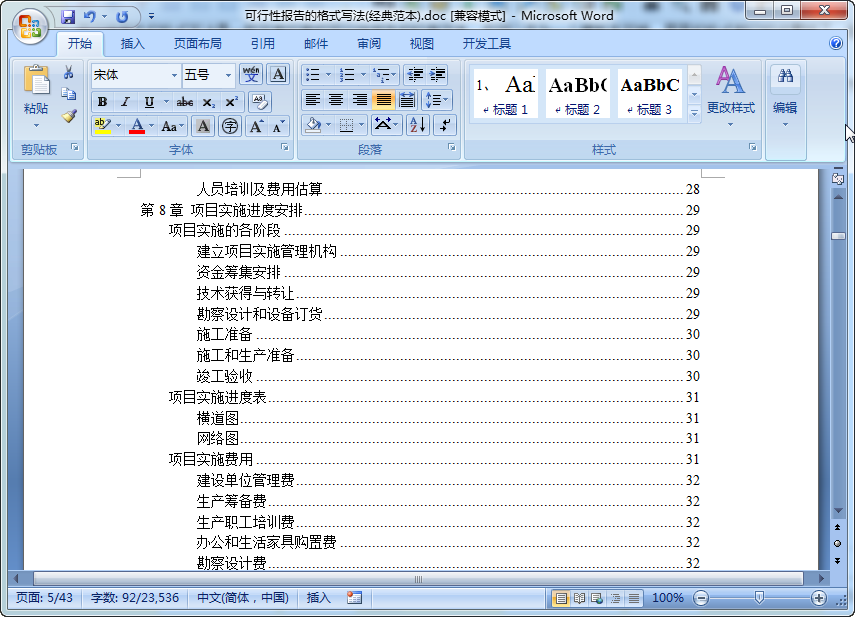The image size is (855, 617).
Task: Toggle bold formatting
Action: pyautogui.click(x=102, y=101)
